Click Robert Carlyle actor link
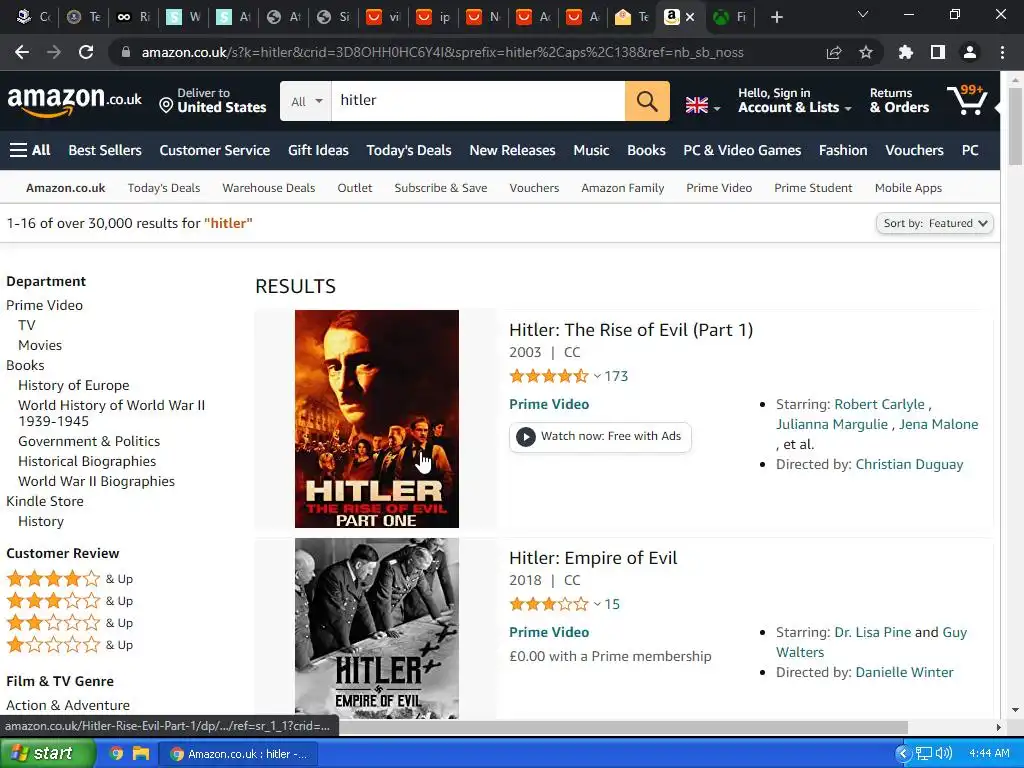Image resolution: width=1024 pixels, height=768 pixels. (879, 404)
